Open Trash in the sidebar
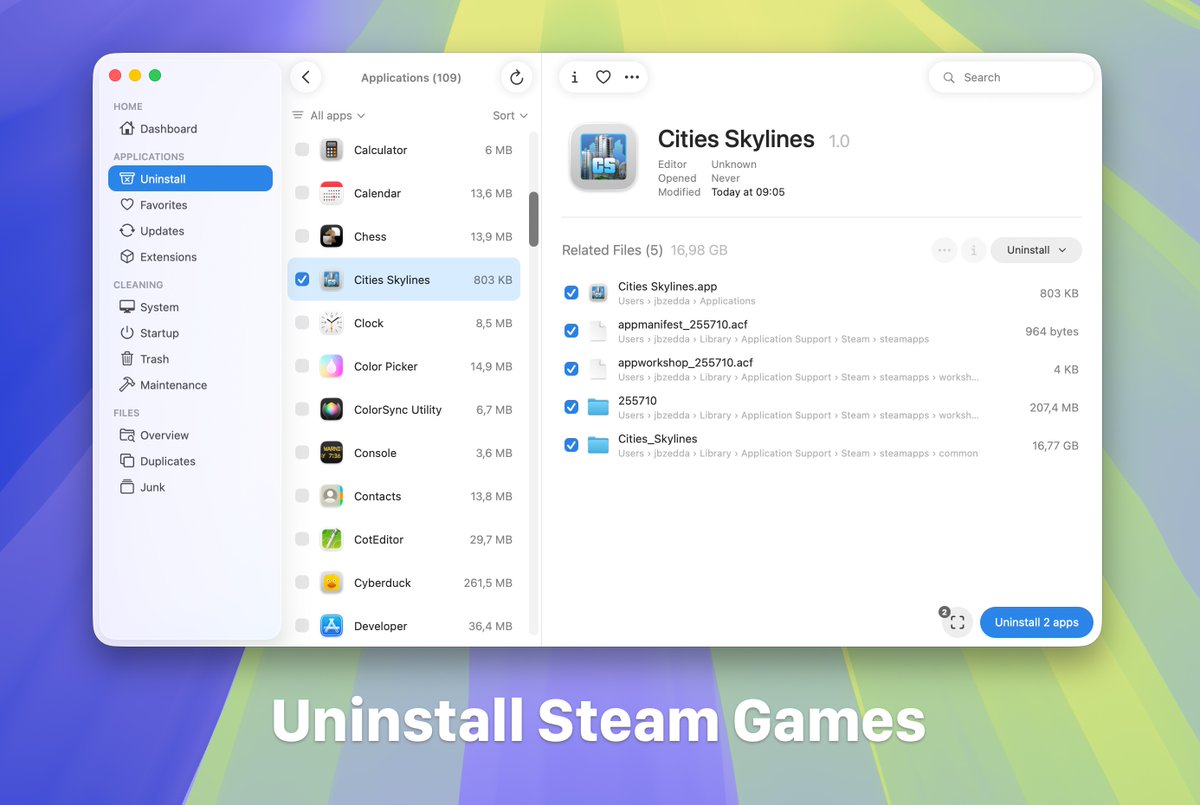This screenshot has height=805, width=1200. point(190,359)
